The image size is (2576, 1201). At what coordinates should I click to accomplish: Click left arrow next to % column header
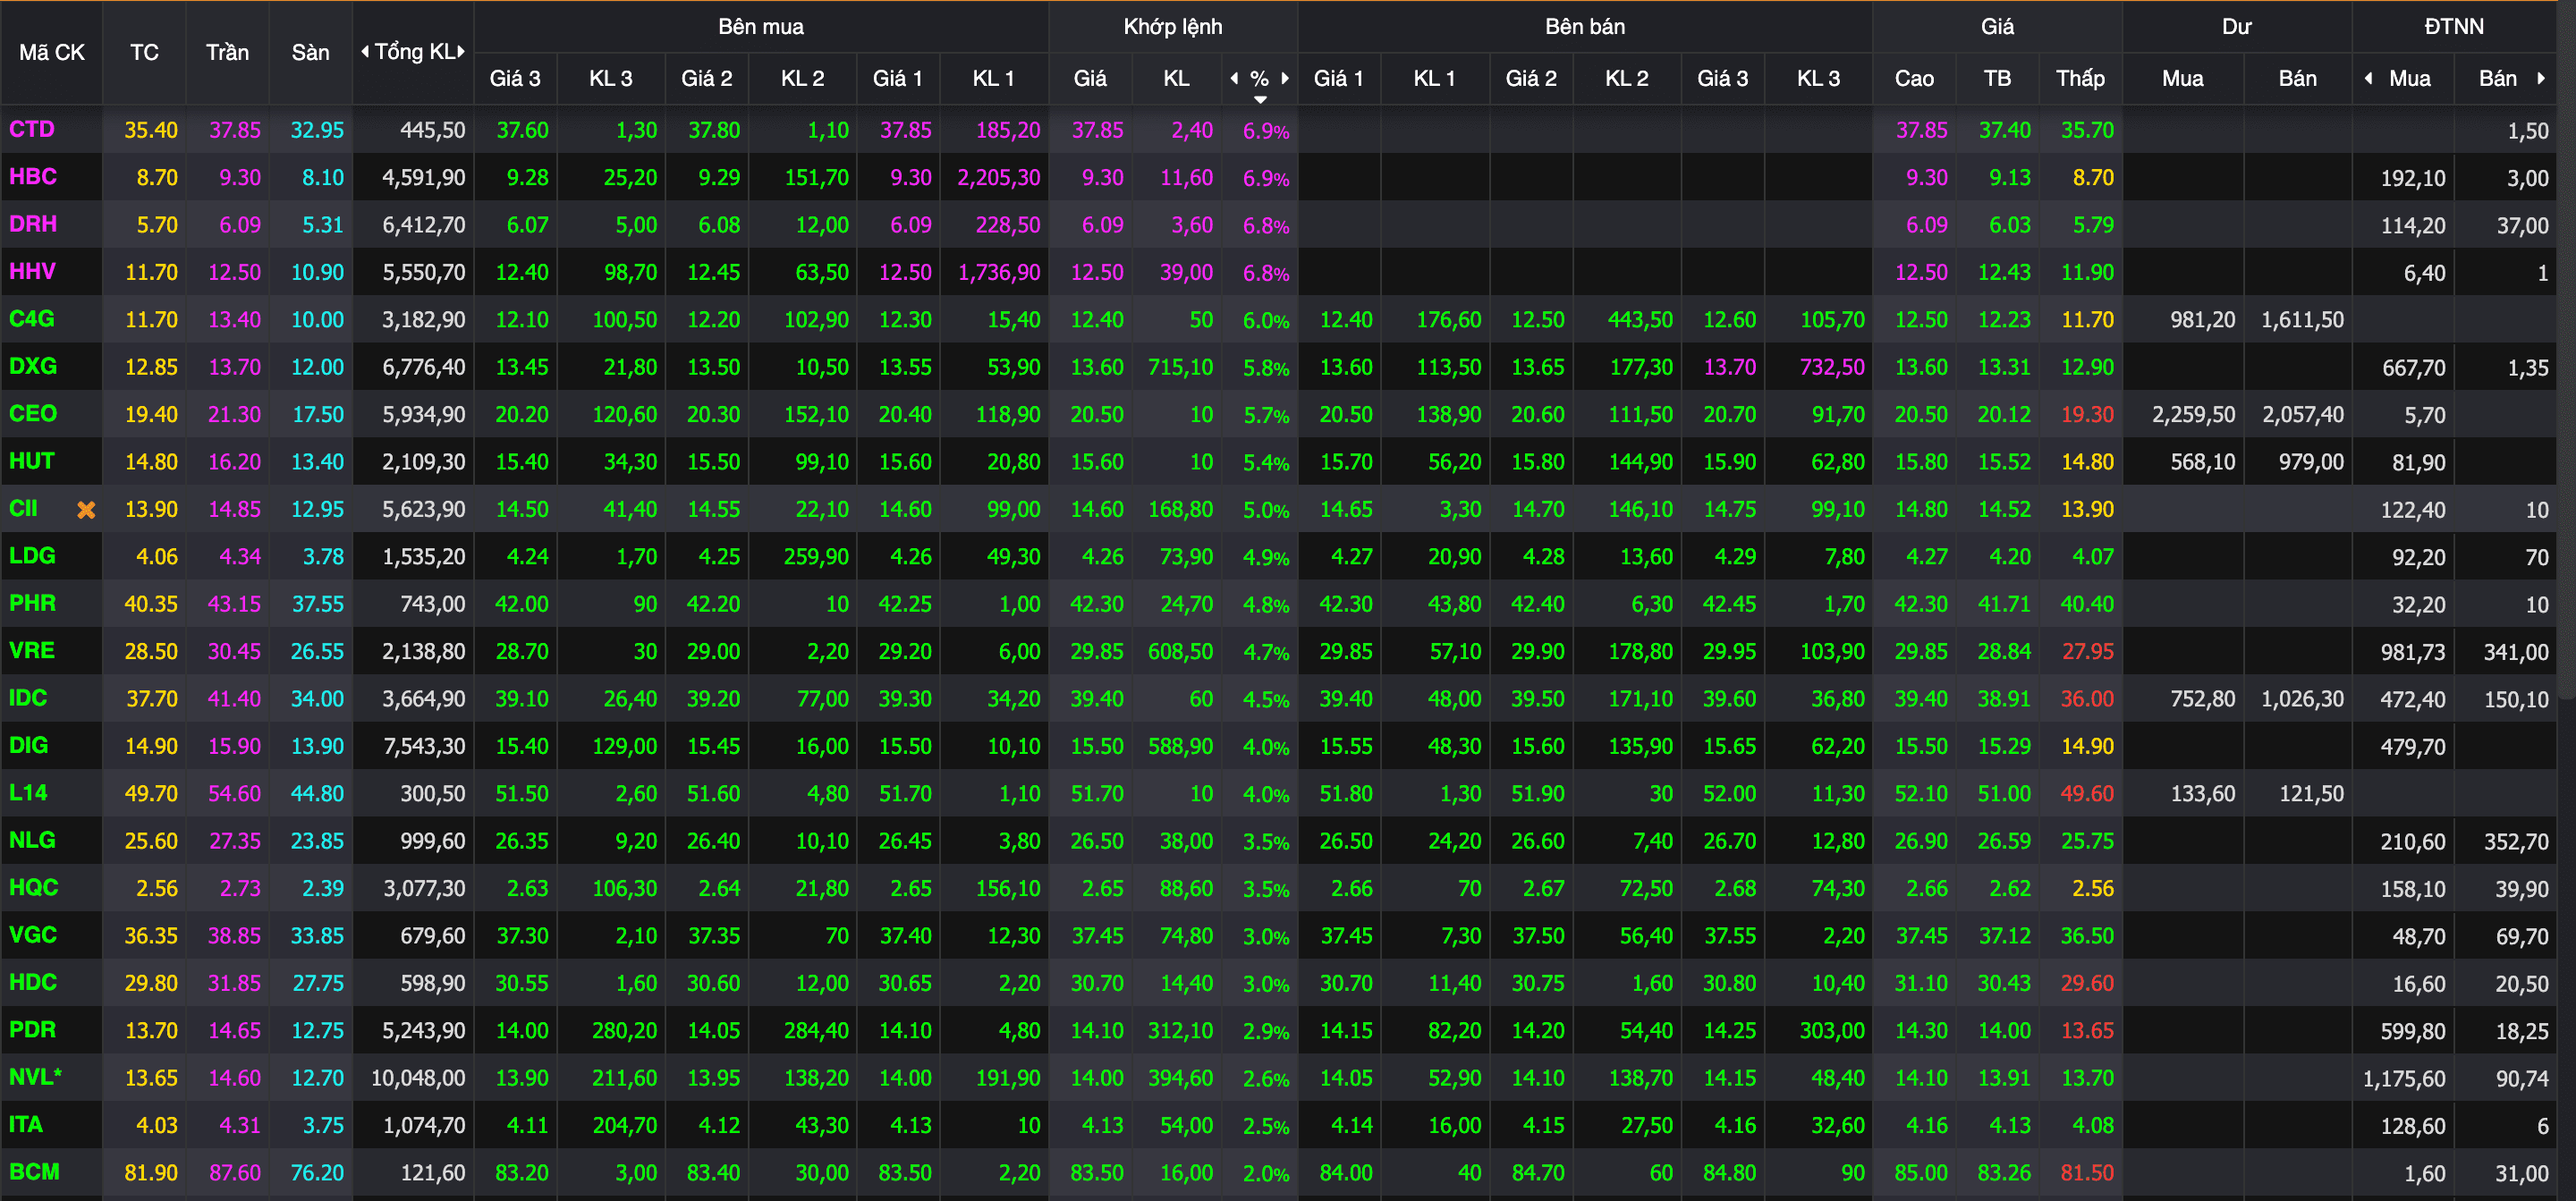1234,78
